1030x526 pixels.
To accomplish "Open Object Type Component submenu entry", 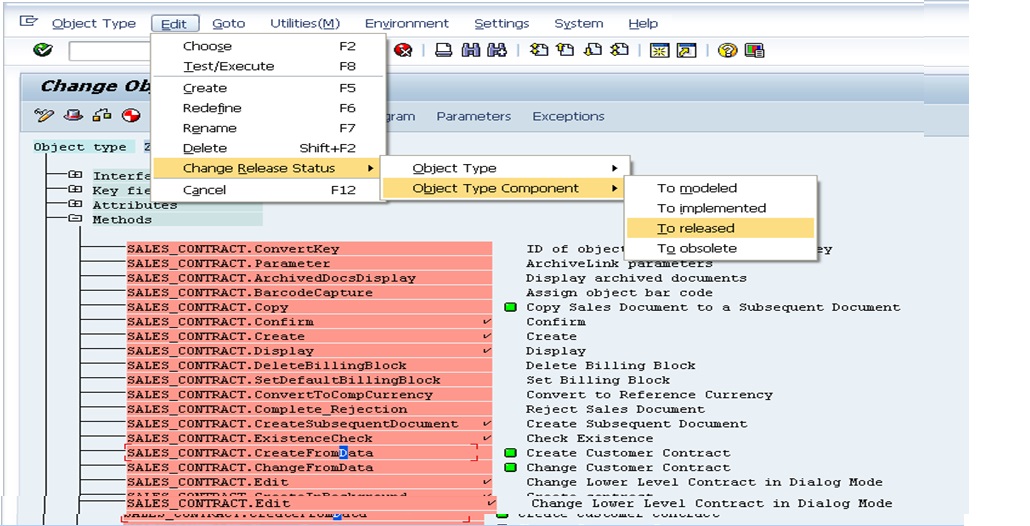I will pos(505,188).
